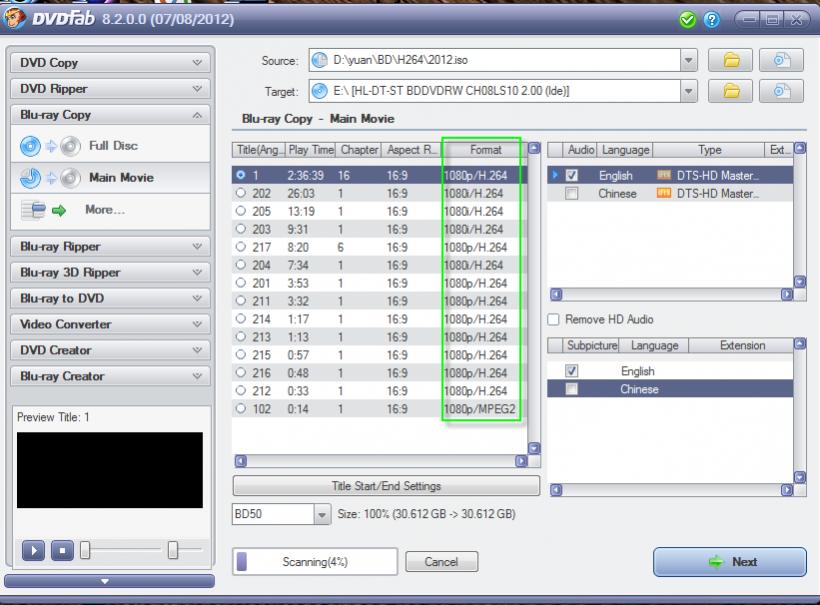Screen dimensions: 820x605
Task: Adjust preview volume slider handle
Action: [x=173, y=550]
